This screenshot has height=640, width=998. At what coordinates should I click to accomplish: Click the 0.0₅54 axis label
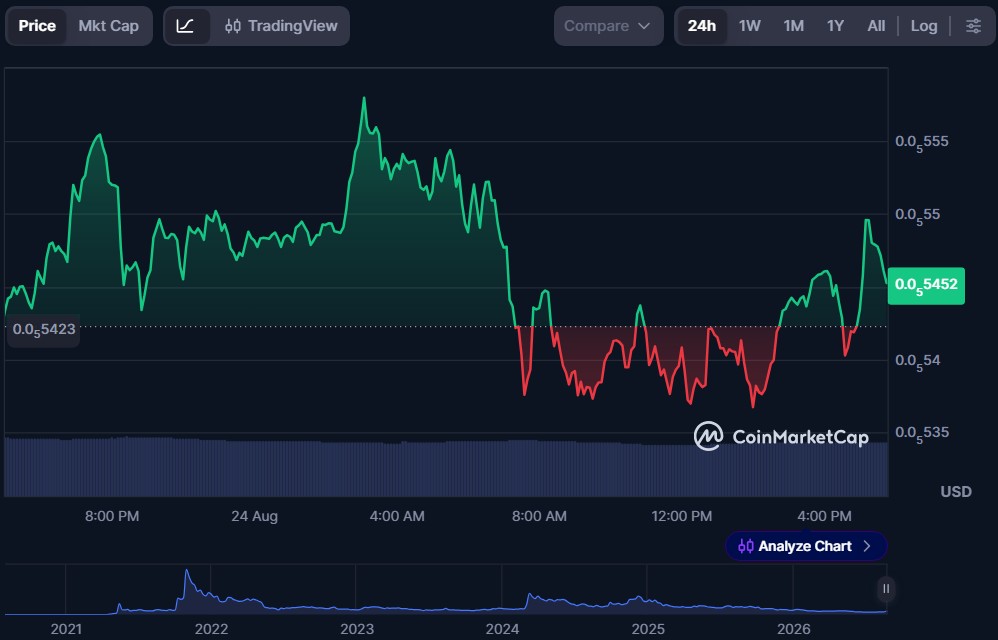coord(917,361)
